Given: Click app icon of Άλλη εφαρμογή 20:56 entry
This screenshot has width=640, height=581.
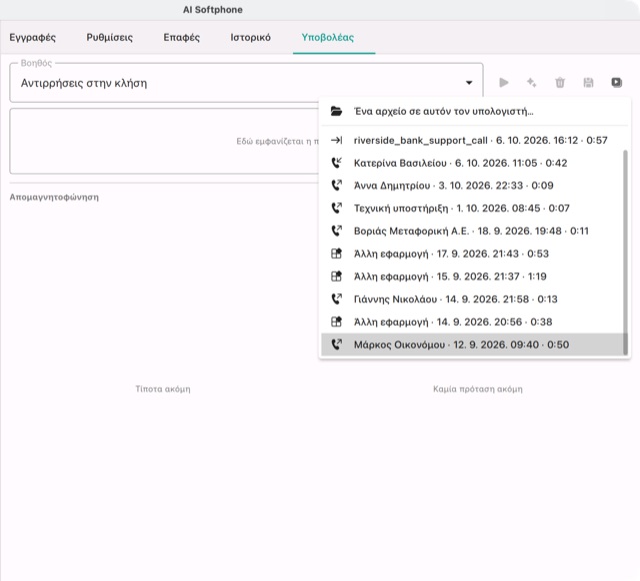Looking at the screenshot, I should [336, 322].
